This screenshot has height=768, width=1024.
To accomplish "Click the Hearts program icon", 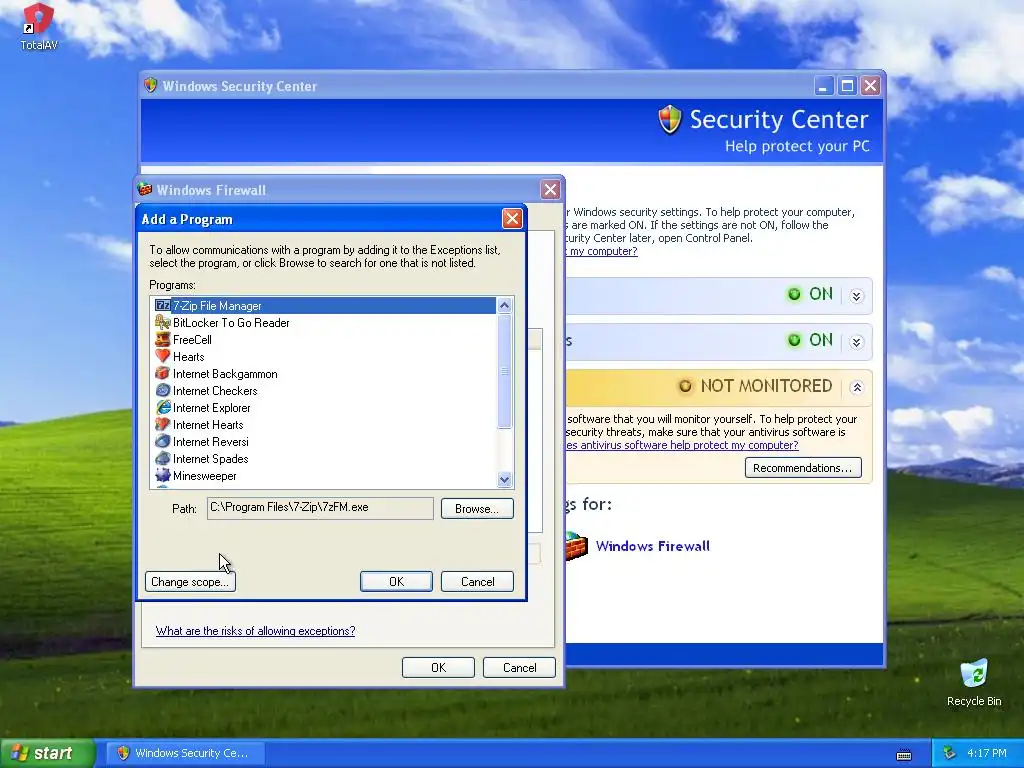I will [163, 357].
